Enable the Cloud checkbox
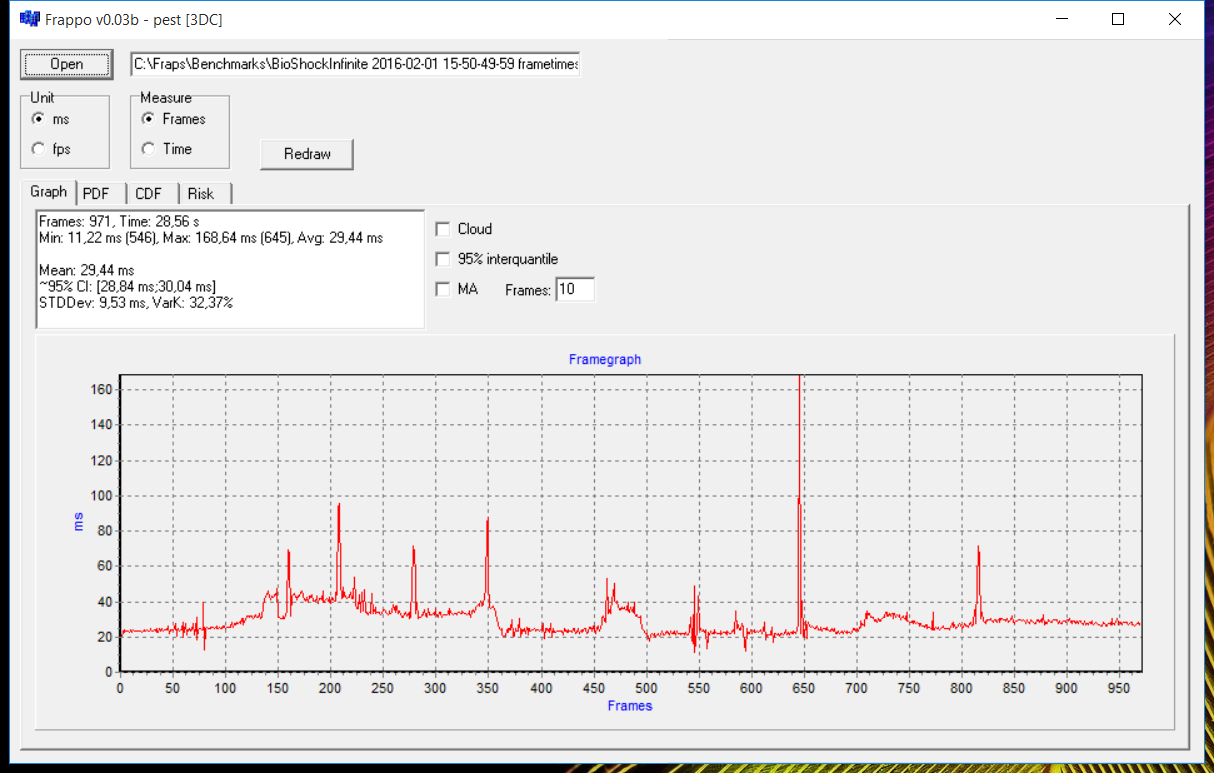 443,229
